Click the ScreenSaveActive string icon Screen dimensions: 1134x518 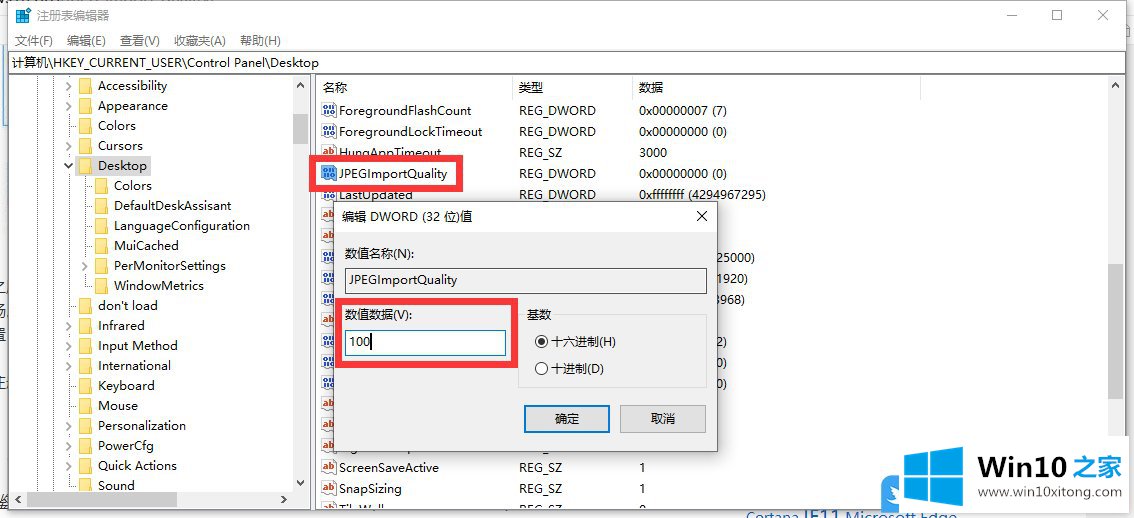pos(329,467)
